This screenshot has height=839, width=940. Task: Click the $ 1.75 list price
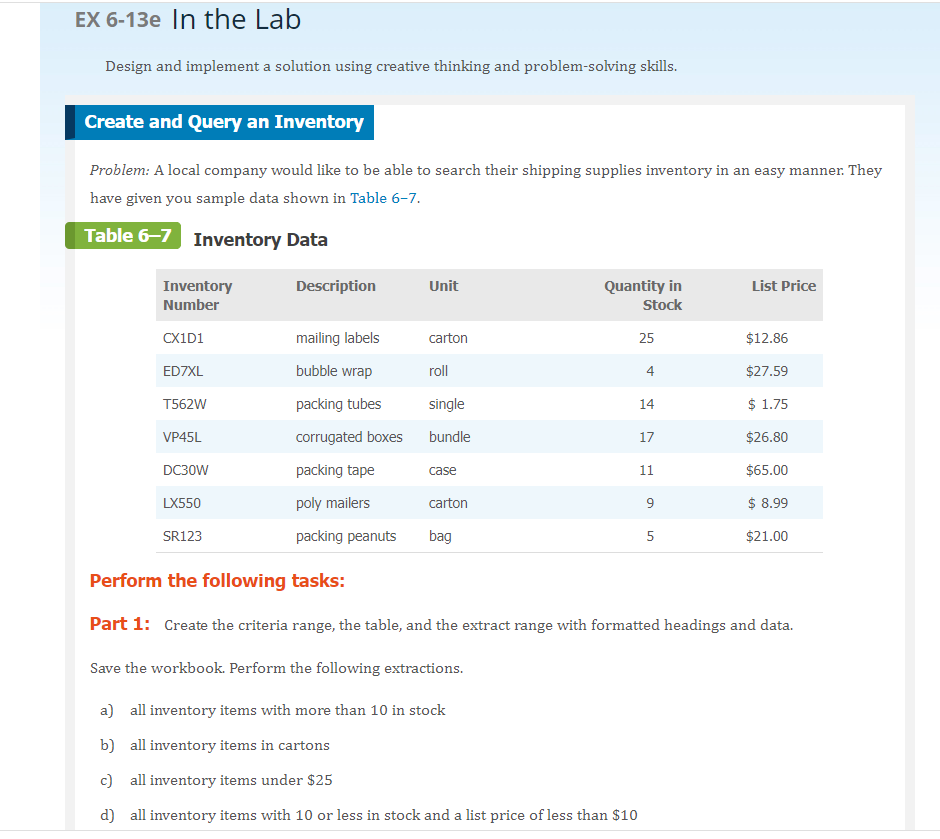pos(767,404)
